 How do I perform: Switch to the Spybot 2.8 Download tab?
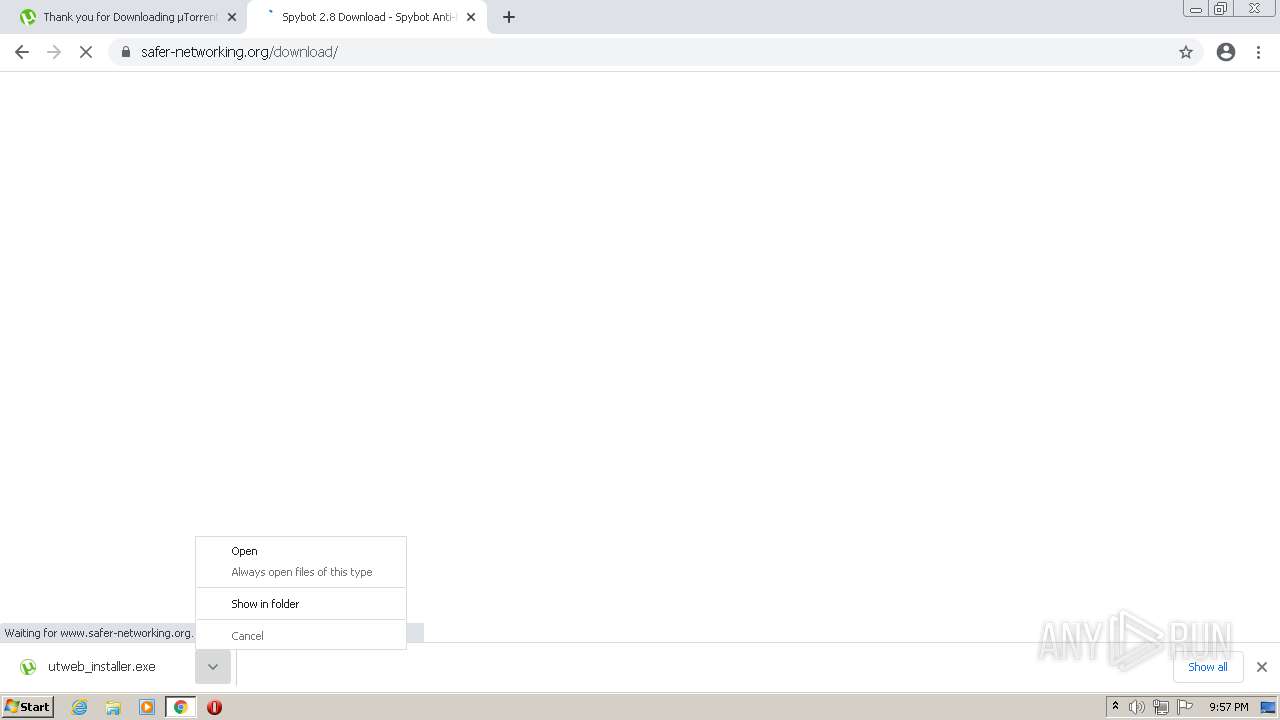point(366,17)
